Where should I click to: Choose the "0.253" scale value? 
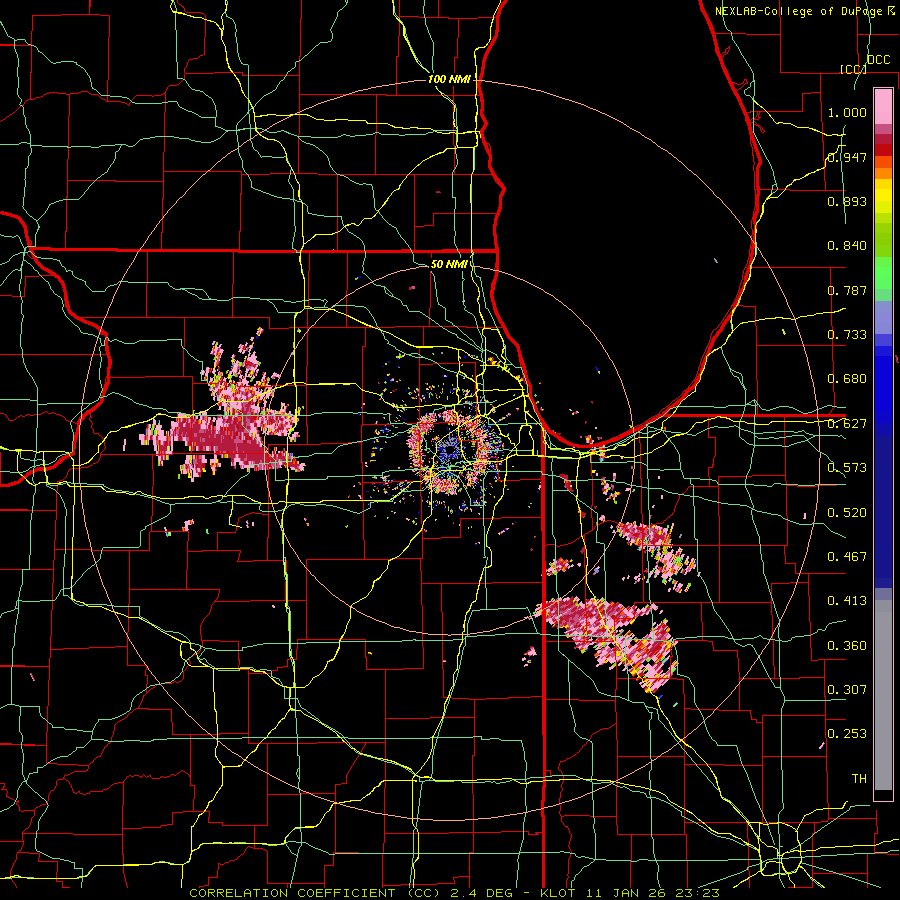click(847, 734)
